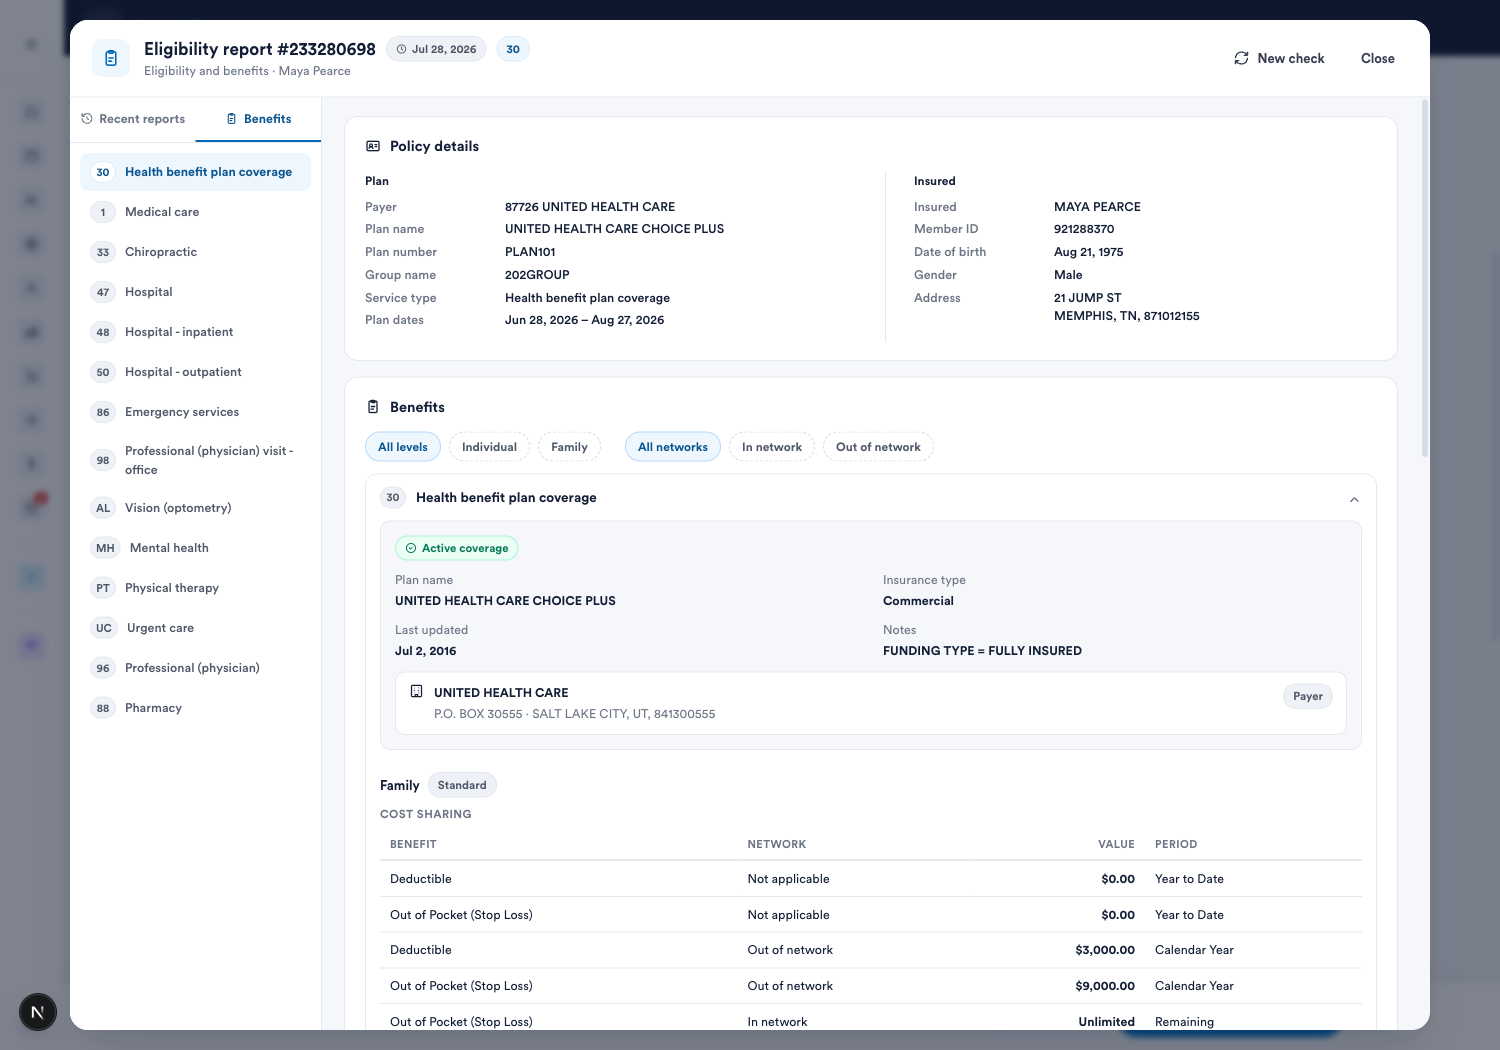Close the eligibility report dialog
Screen dimensions: 1500x1050
click(x=1377, y=58)
